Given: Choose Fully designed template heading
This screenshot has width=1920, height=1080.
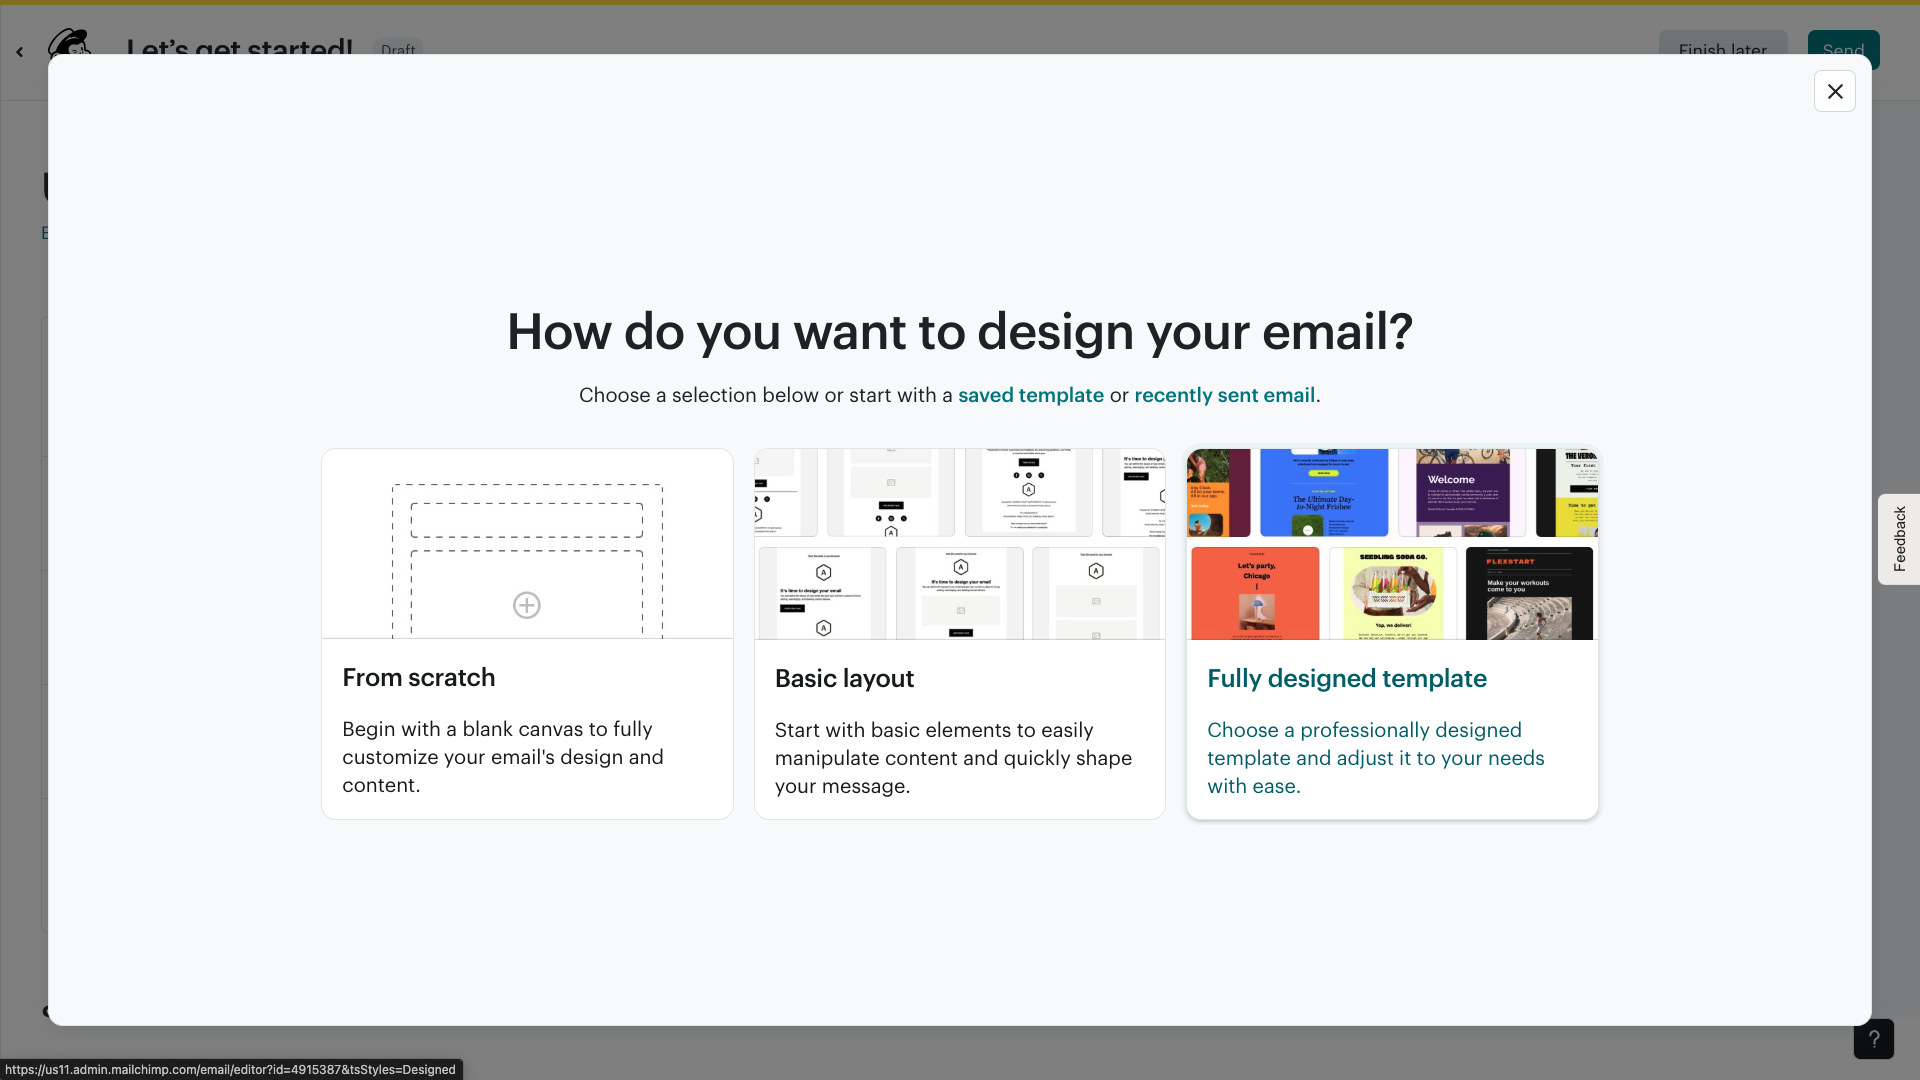Looking at the screenshot, I should (x=1346, y=678).
